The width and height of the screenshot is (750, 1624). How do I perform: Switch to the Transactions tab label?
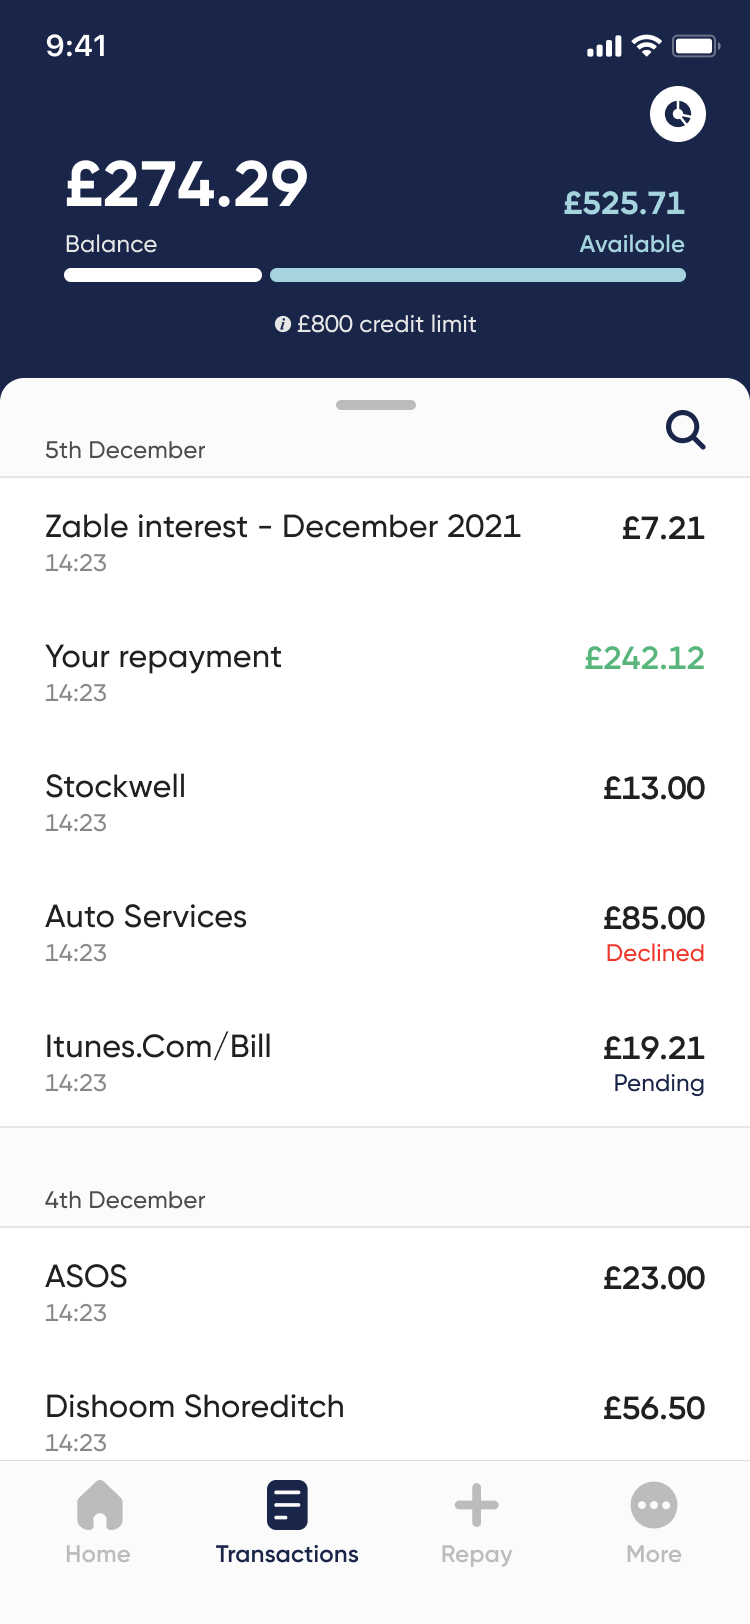coord(287,1554)
